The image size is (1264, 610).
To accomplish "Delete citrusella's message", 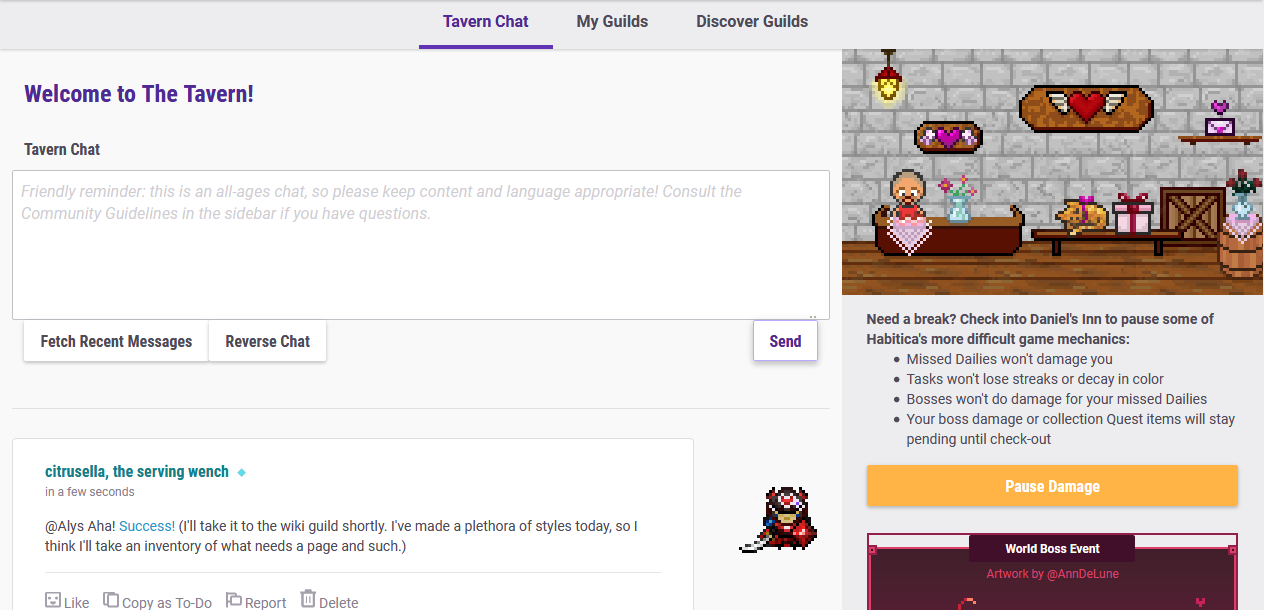I will pyautogui.click(x=329, y=601).
